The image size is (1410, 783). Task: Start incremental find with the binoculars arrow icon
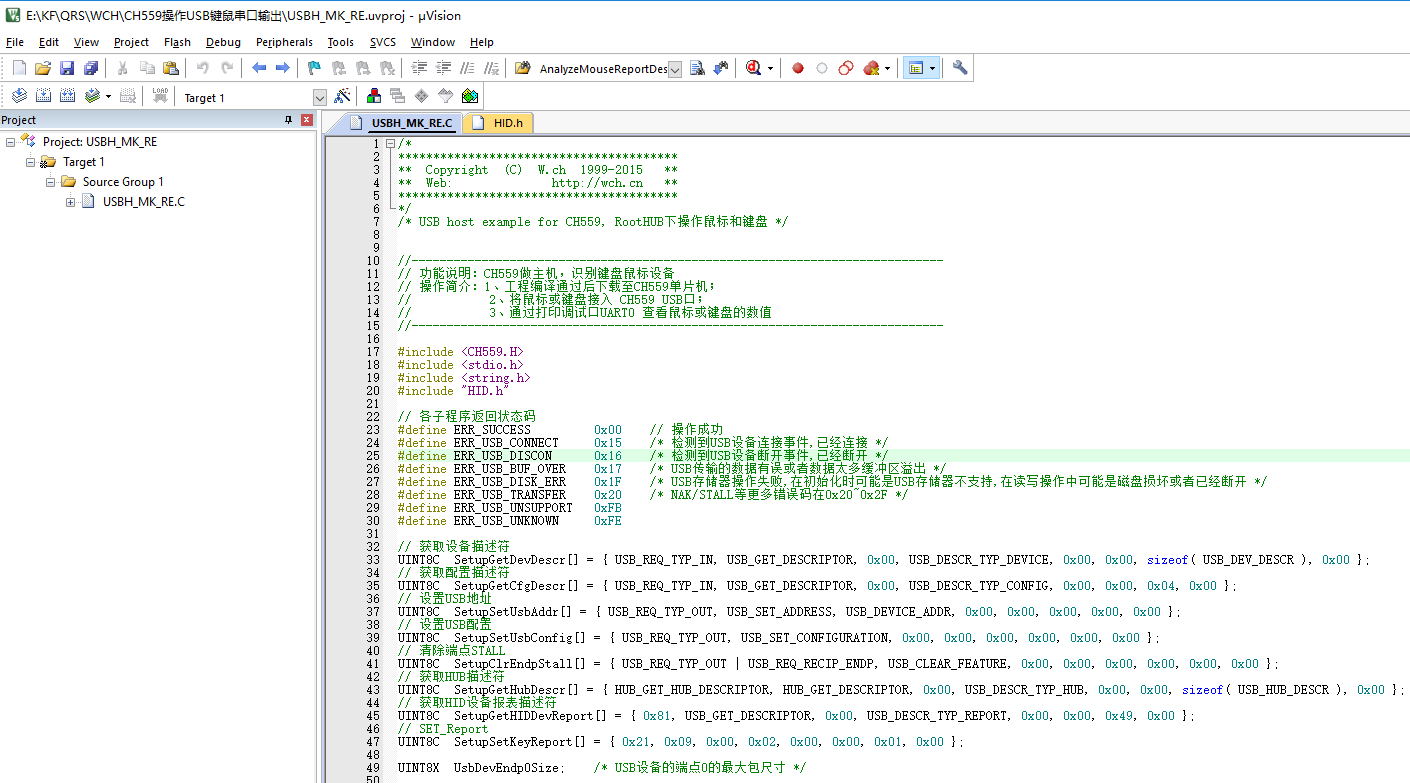(x=721, y=68)
